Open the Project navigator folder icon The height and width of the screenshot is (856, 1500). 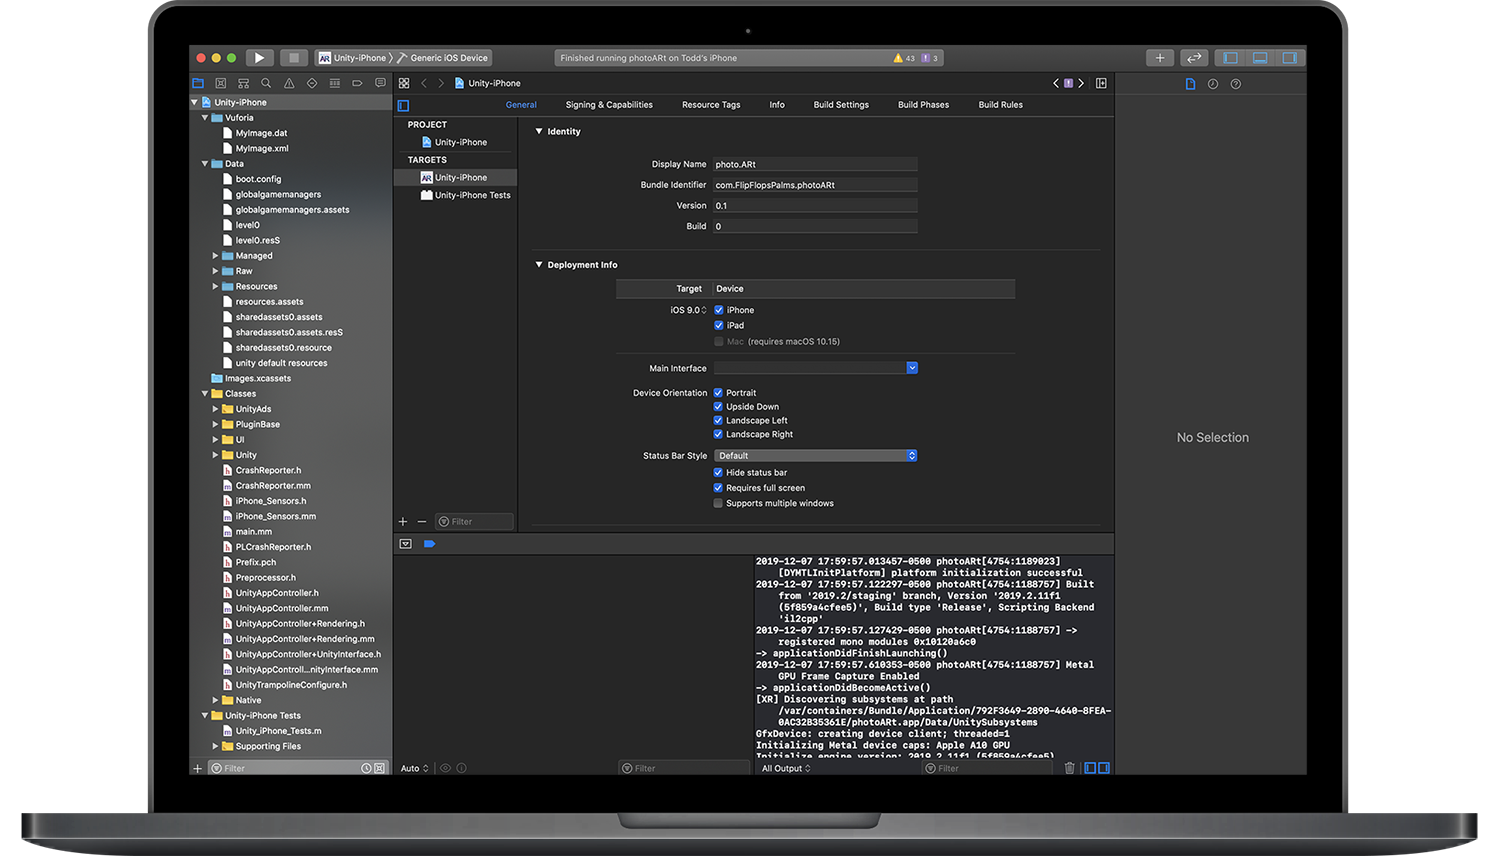pyautogui.click(x=198, y=83)
